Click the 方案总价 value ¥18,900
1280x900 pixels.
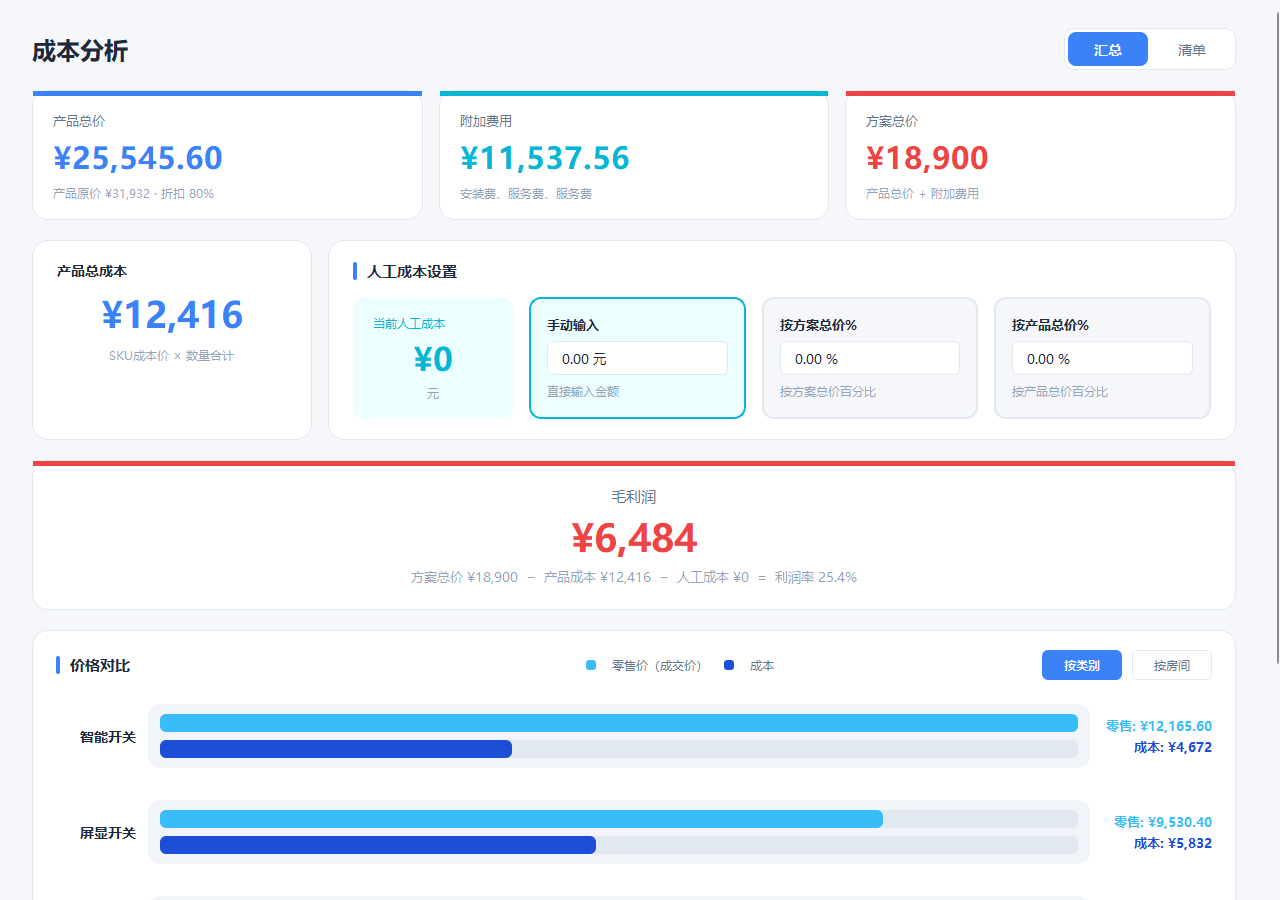coord(927,158)
